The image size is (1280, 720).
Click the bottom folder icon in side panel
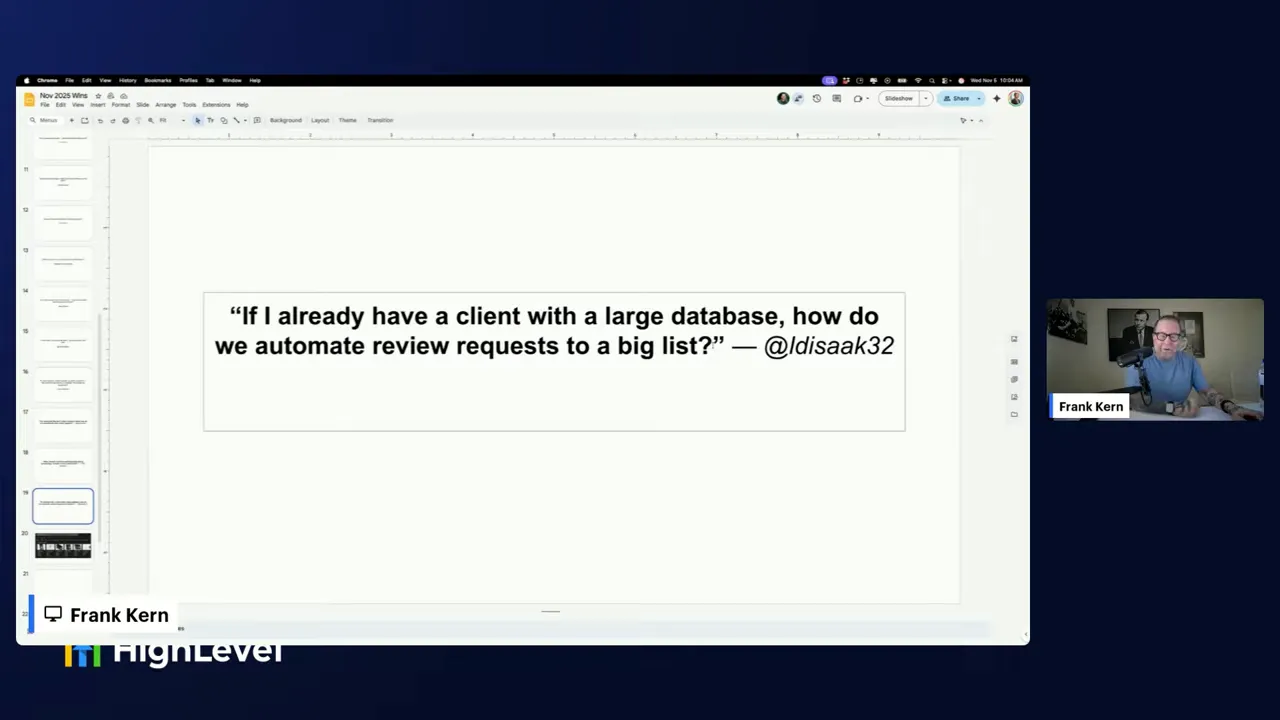coord(1014,414)
